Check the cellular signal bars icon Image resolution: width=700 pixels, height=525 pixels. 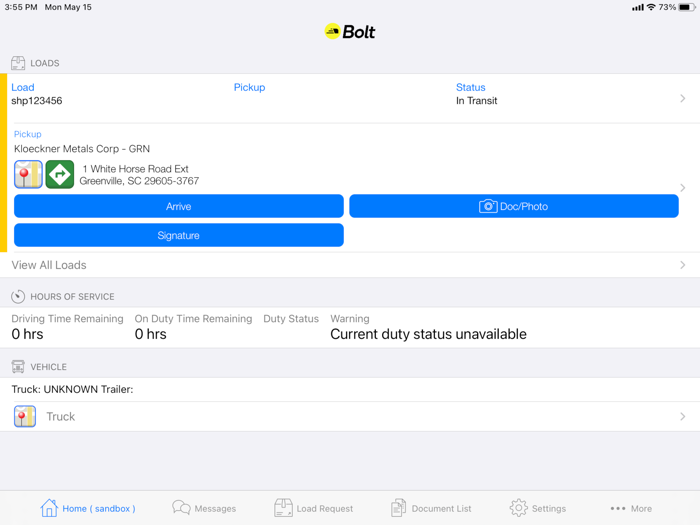click(638, 8)
